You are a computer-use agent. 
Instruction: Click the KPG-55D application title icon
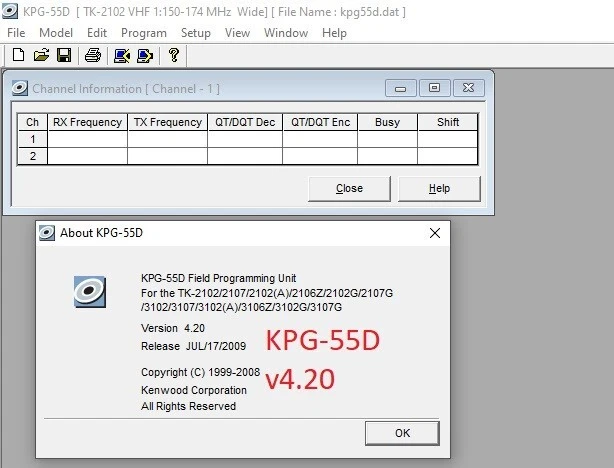(x=9, y=11)
